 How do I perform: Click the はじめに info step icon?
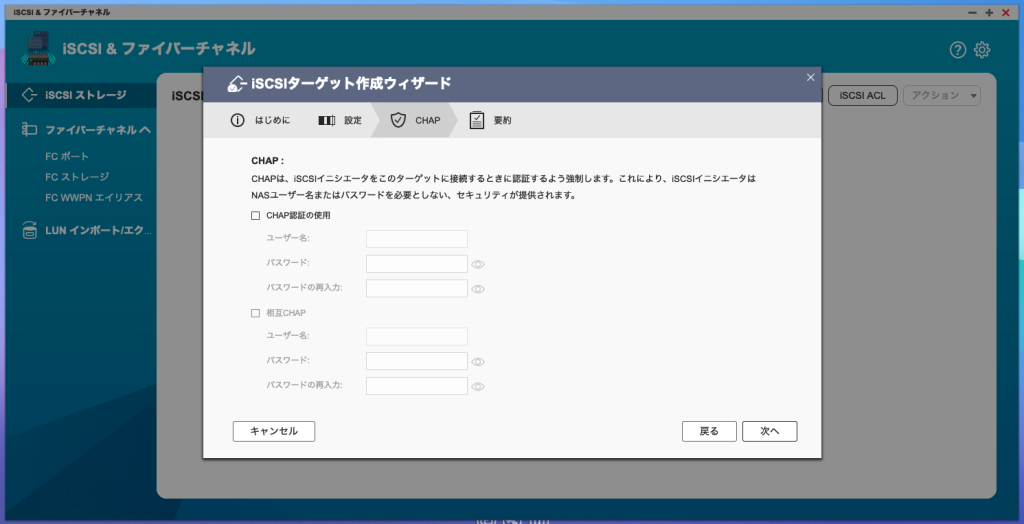click(237, 120)
